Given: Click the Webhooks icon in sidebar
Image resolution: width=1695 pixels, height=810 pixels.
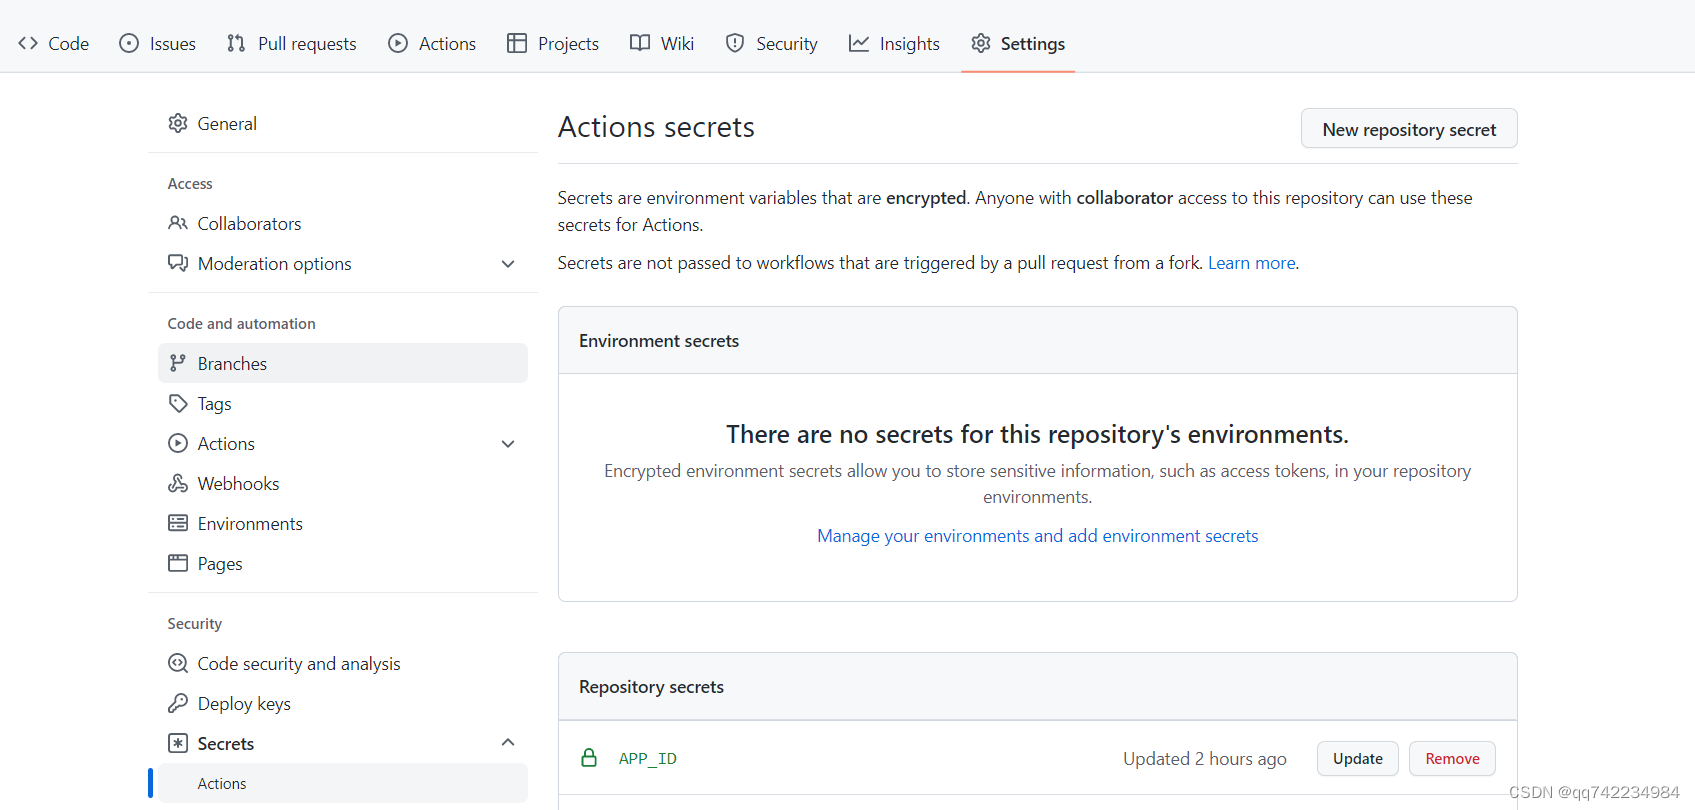Looking at the screenshot, I should coord(178,483).
